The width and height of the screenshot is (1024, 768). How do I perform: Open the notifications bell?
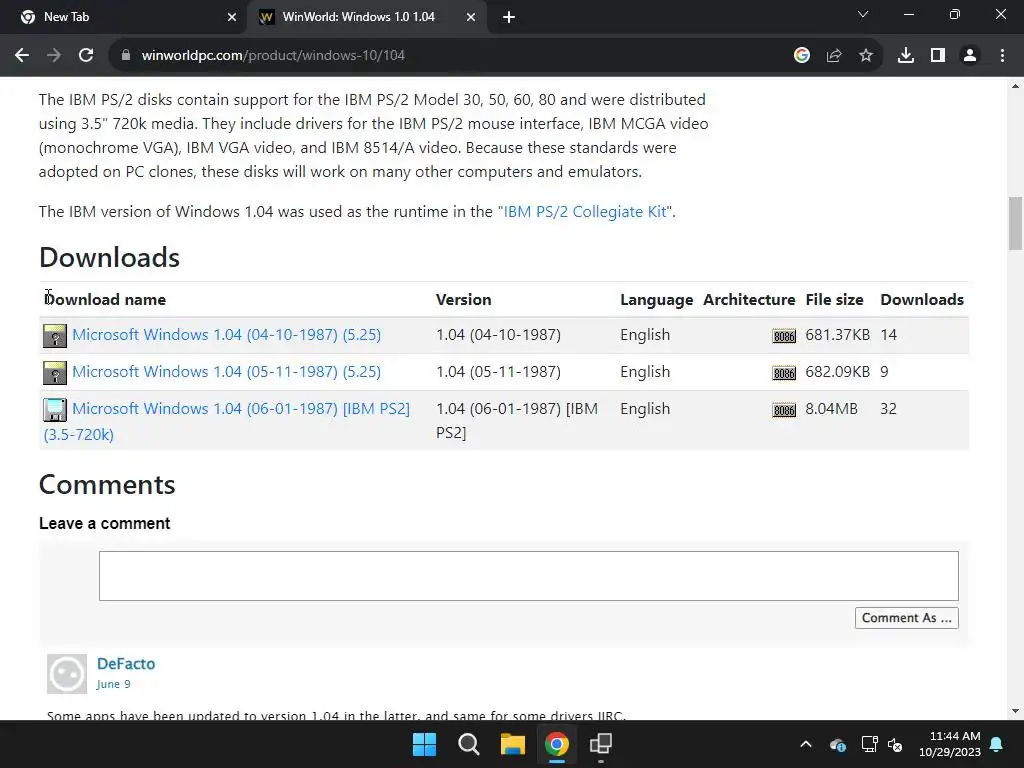coord(997,744)
